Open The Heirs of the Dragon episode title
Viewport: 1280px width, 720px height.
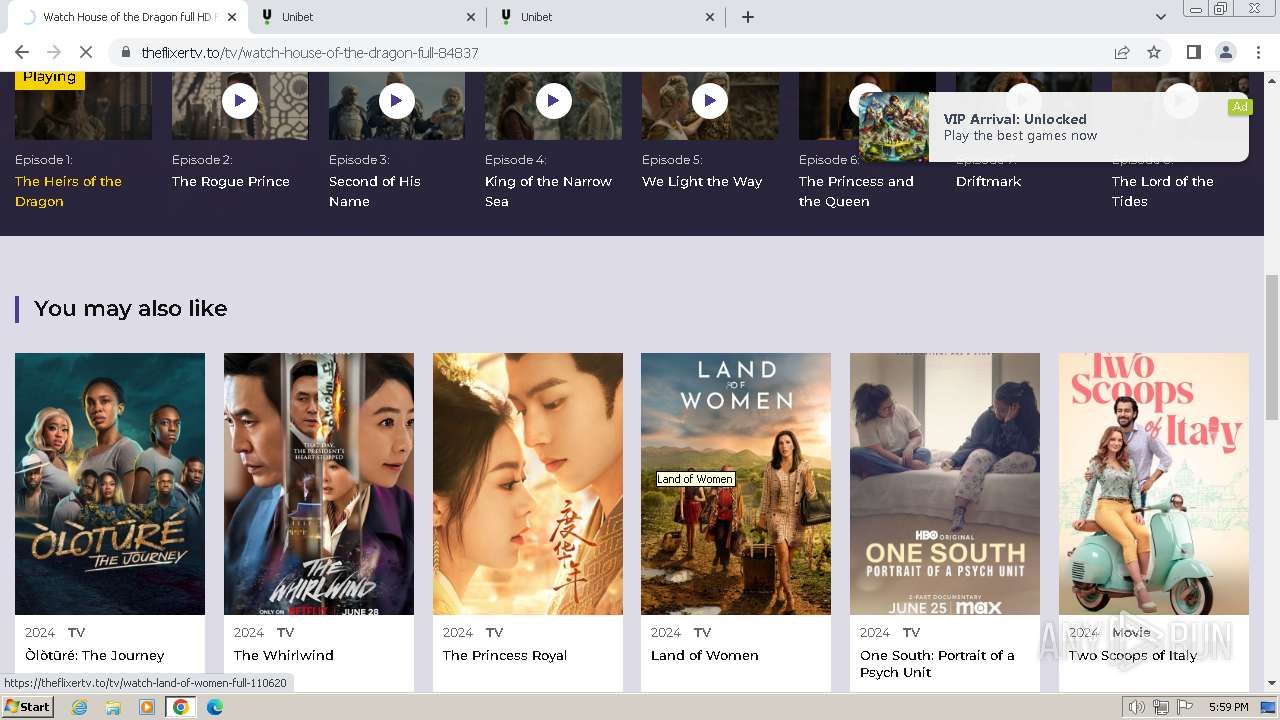point(68,191)
